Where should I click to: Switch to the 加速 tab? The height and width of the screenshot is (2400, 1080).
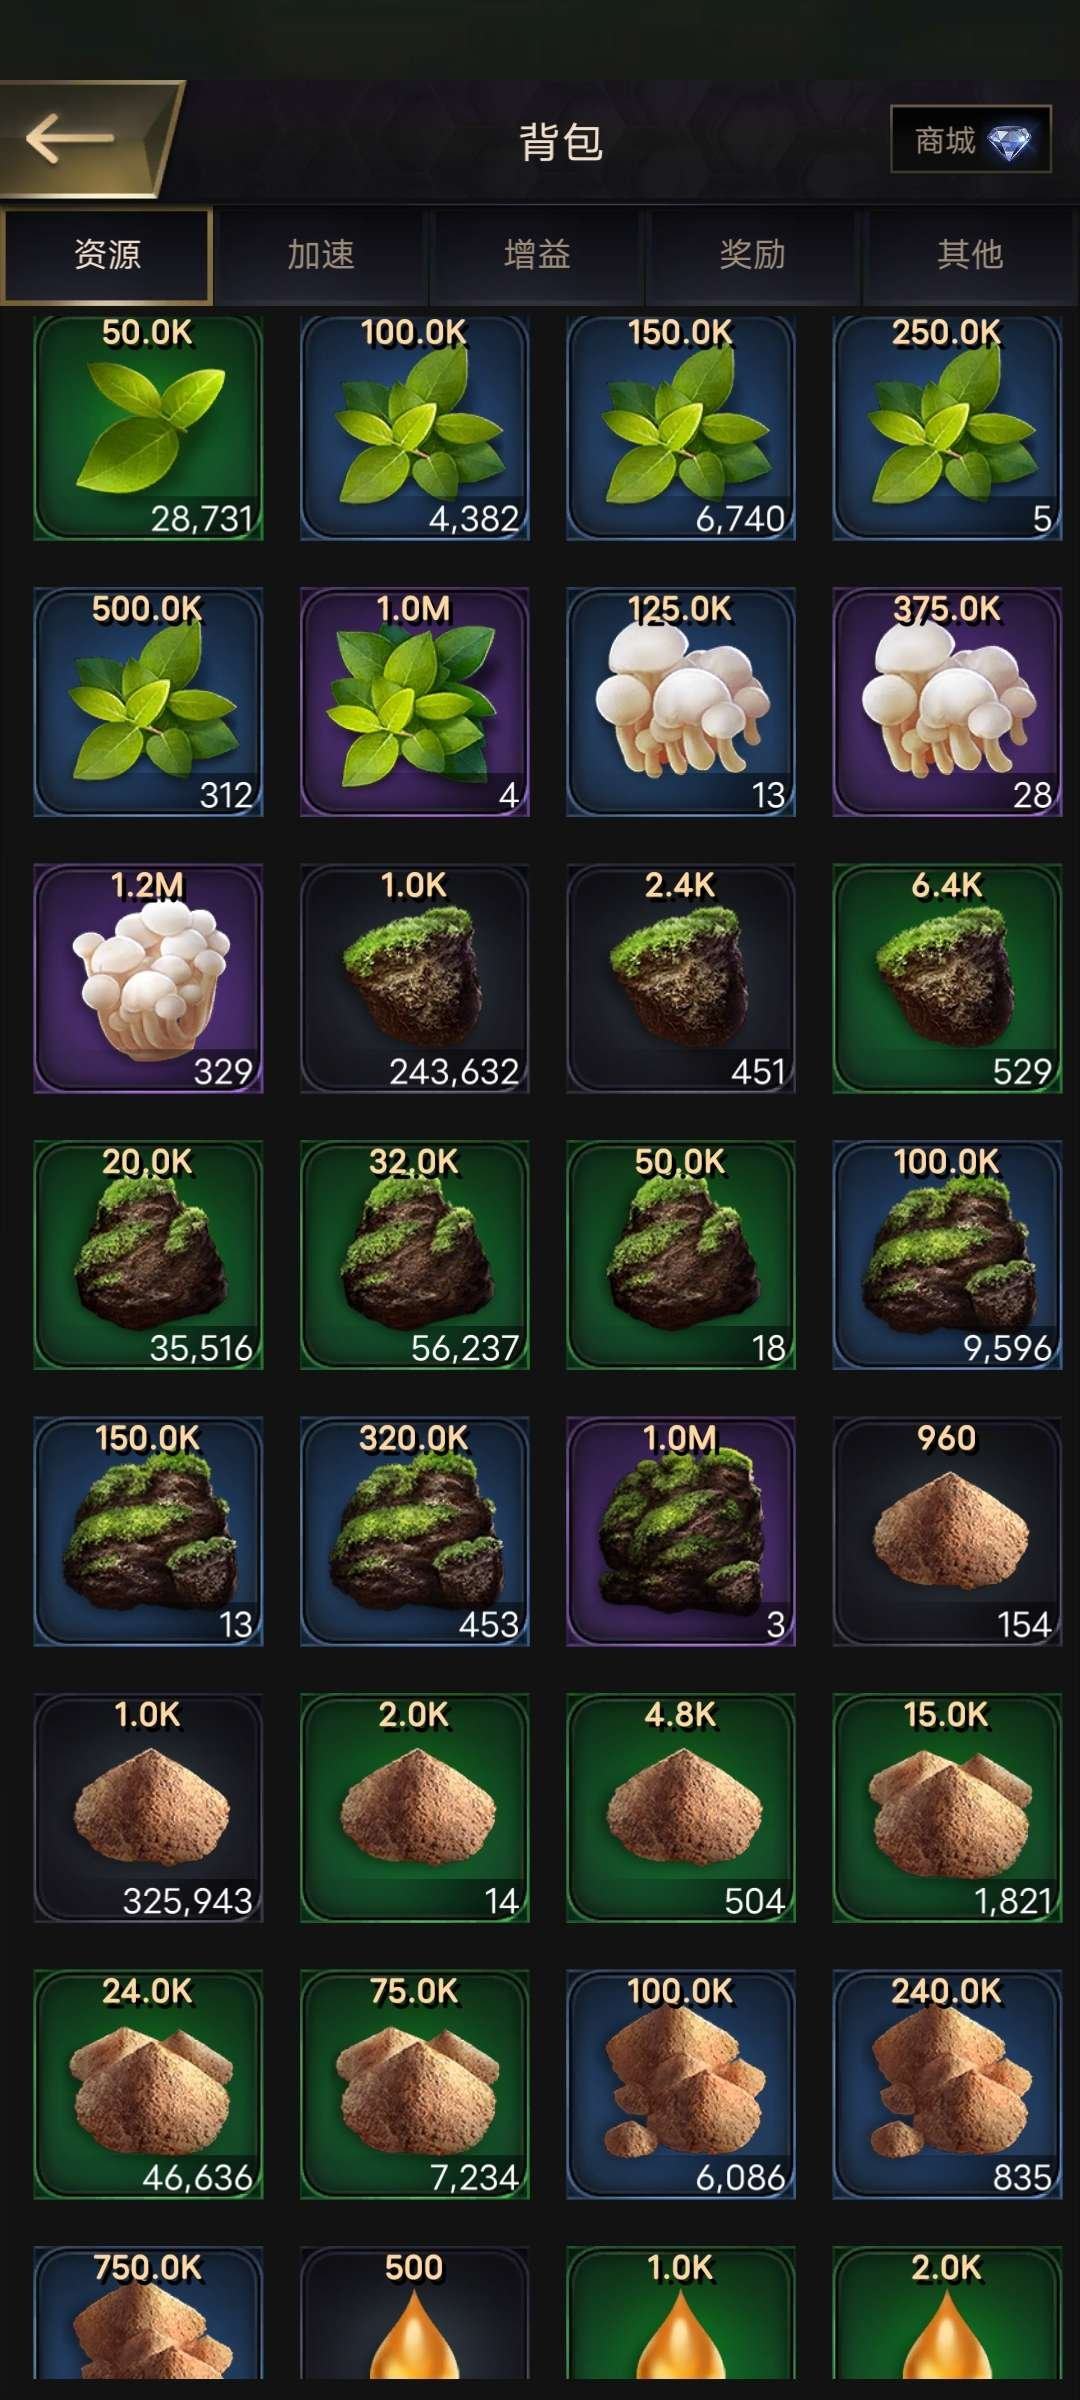click(x=321, y=255)
